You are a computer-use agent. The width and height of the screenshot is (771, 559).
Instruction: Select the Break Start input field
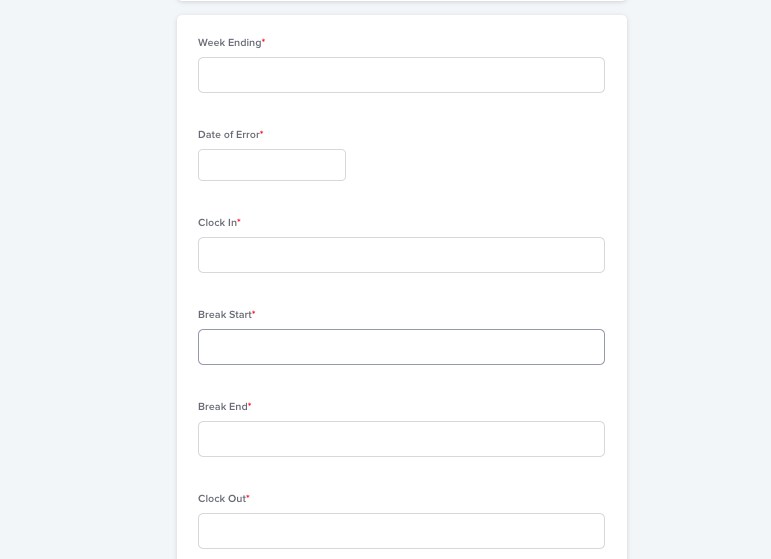[x=401, y=347]
